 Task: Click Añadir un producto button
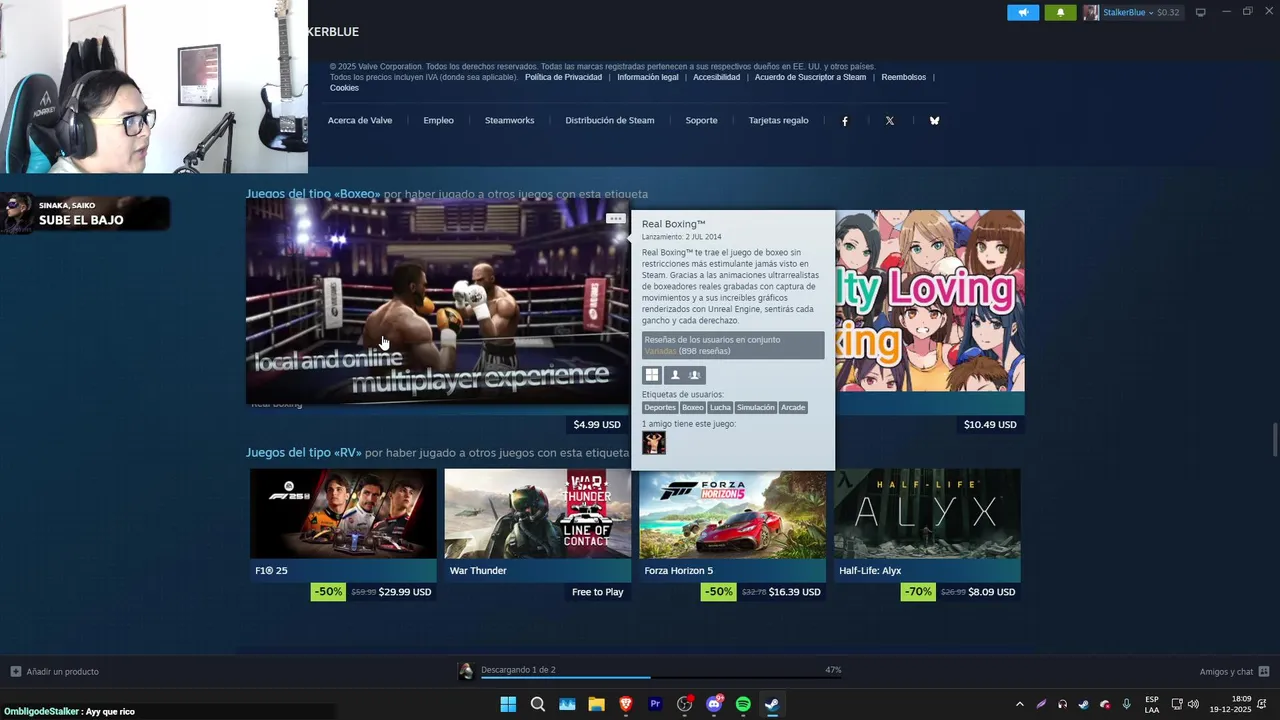(55, 672)
